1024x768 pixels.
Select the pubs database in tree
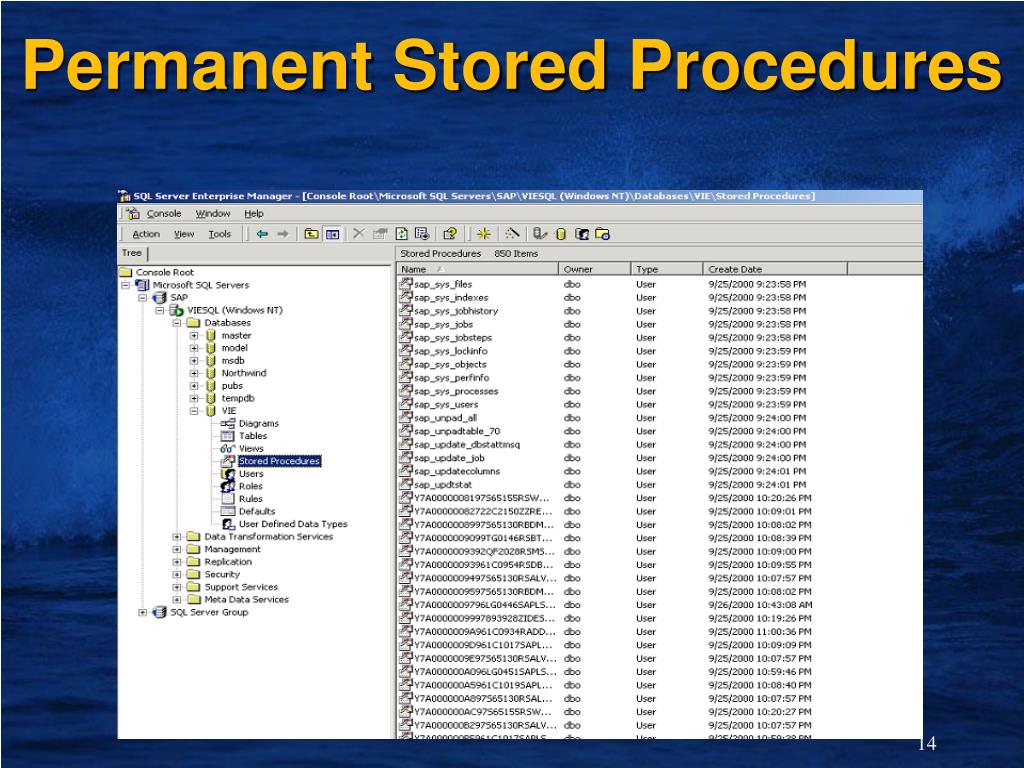(x=232, y=386)
